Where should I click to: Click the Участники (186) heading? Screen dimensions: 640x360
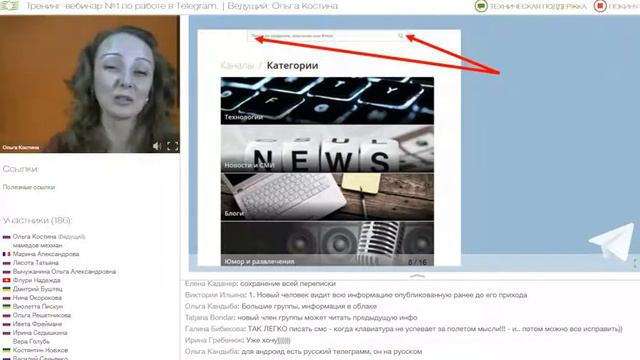click(x=37, y=220)
